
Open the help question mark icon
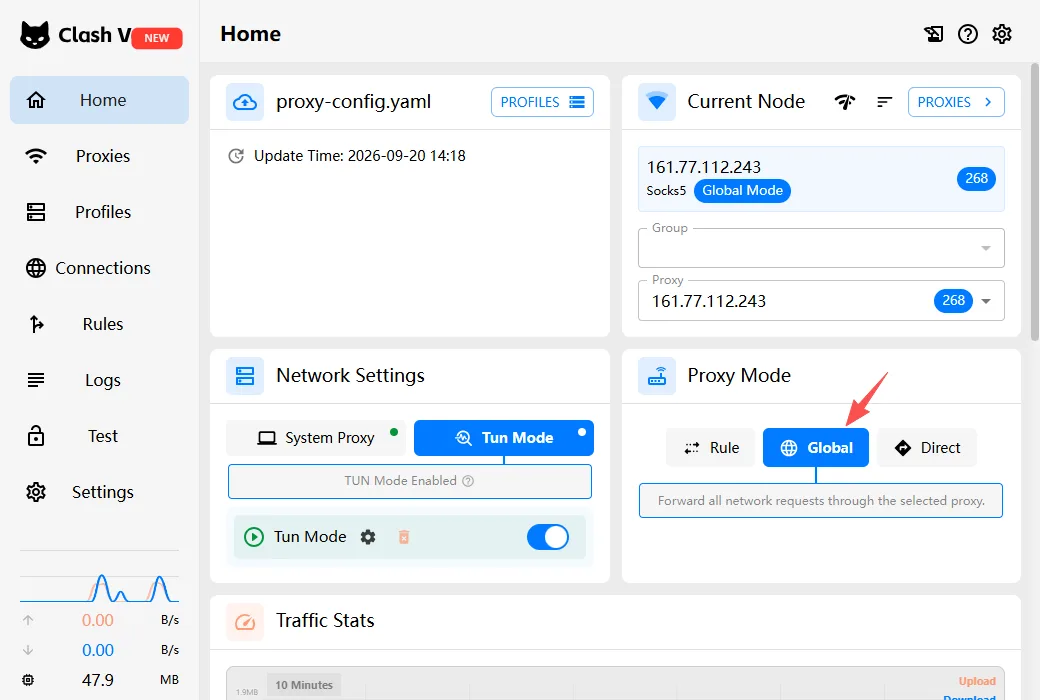point(968,34)
